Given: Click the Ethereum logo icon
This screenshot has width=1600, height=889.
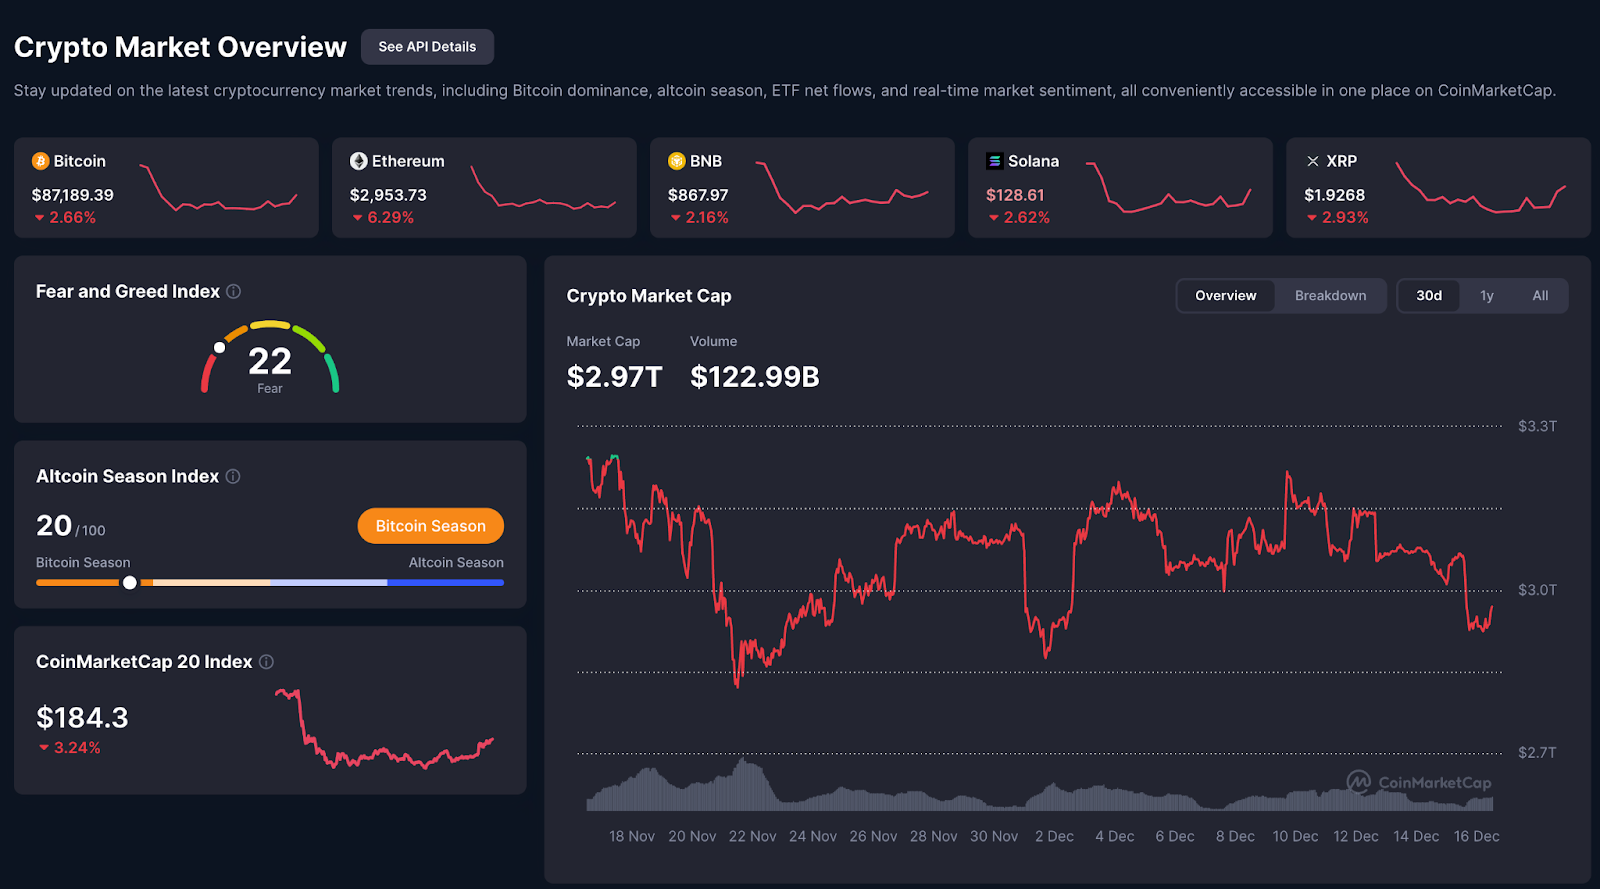Looking at the screenshot, I should [358, 161].
